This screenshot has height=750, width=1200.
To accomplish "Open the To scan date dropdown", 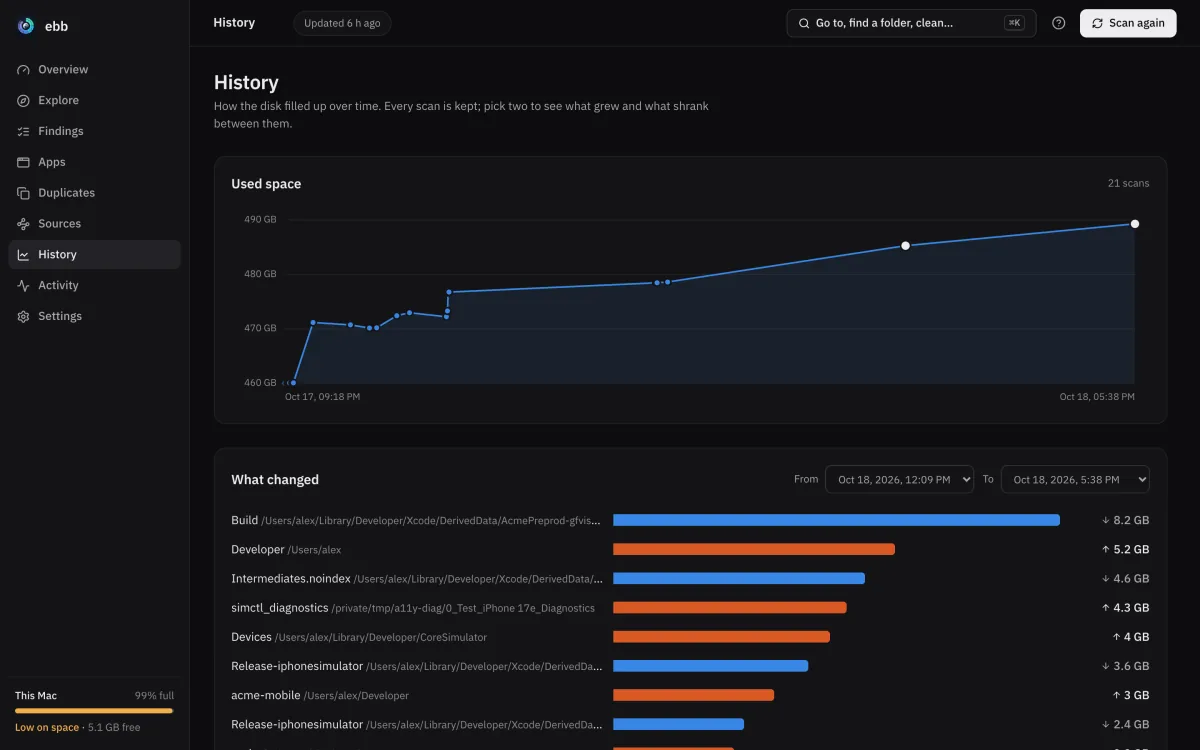I will pyautogui.click(x=1075, y=480).
